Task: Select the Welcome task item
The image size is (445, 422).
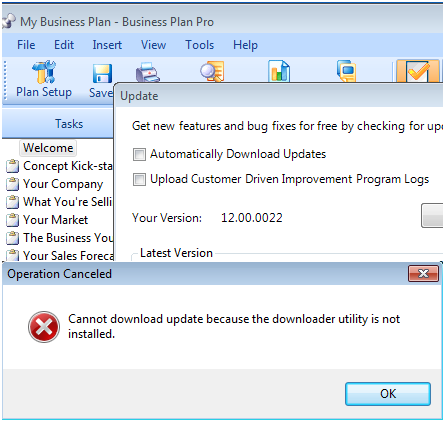Action: pos(48,148)
